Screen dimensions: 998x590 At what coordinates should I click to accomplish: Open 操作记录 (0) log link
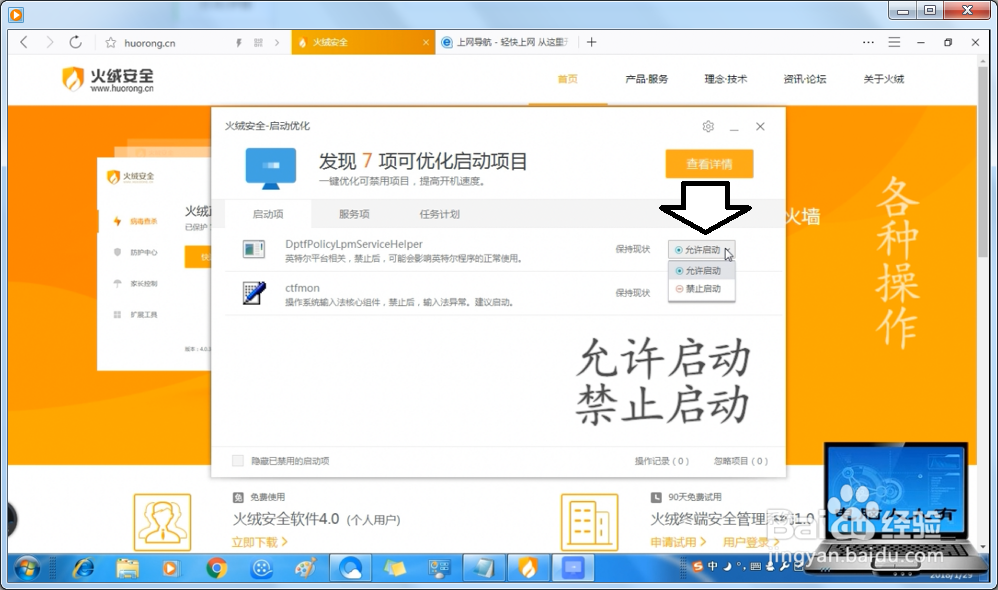[x=661, y=461]
